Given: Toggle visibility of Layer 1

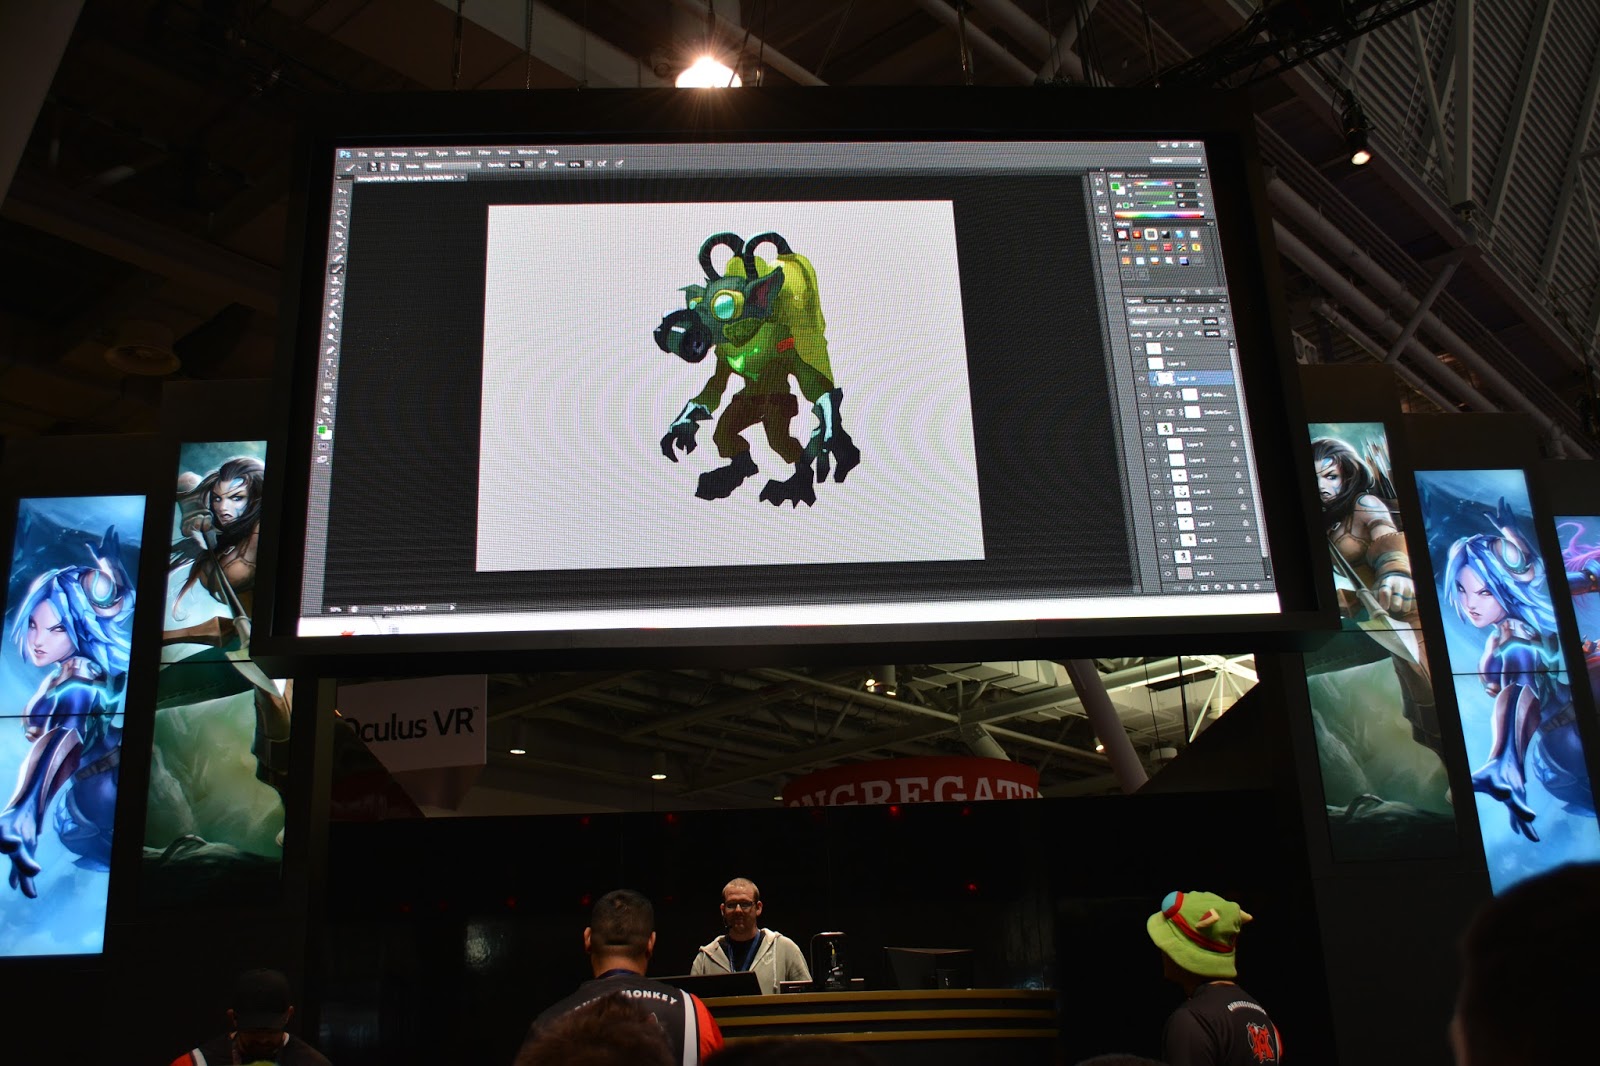Looking at the screenshot, I should coord(1166,573).
